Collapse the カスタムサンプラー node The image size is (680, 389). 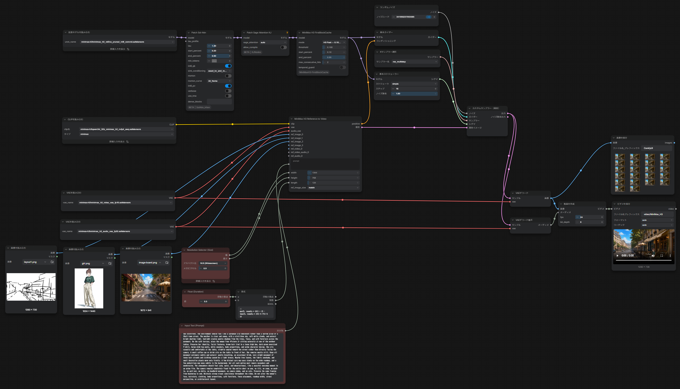coord(470,108)
